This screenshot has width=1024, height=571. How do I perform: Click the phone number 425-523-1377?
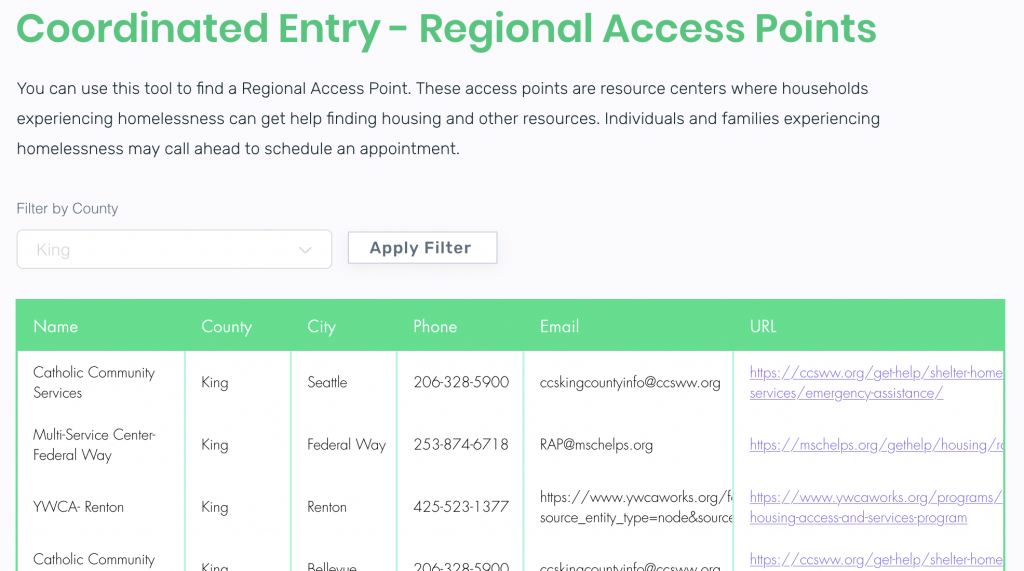tap(461, 507)
